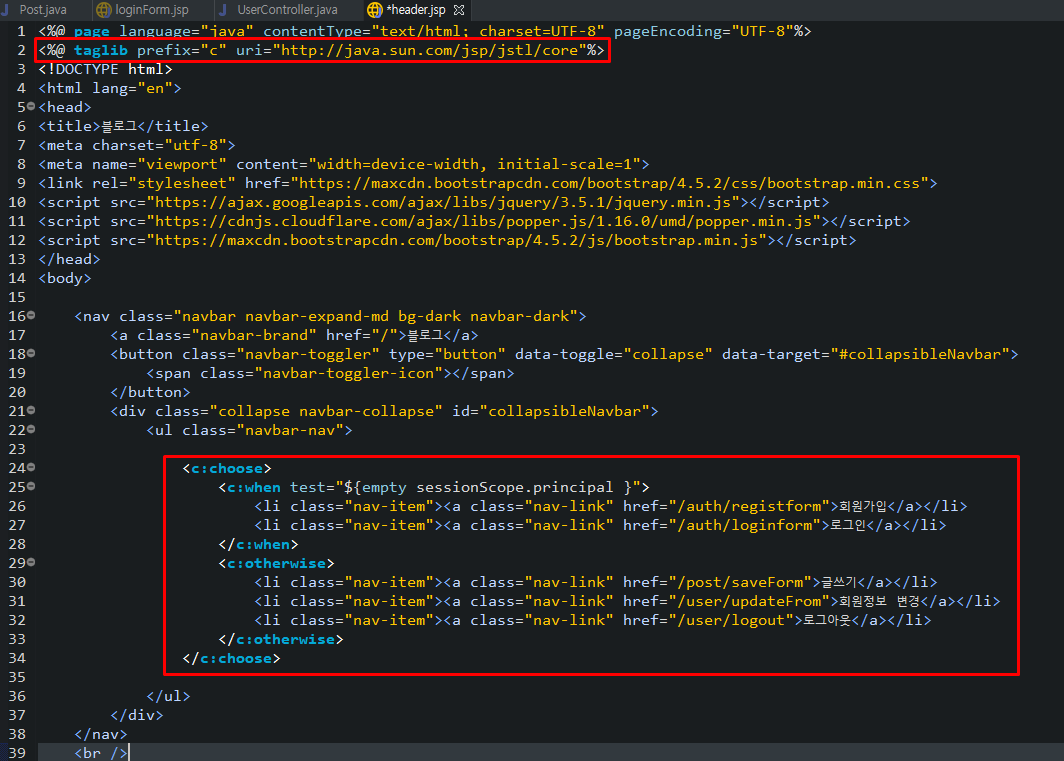Click the jstl/core URI string

430,50
